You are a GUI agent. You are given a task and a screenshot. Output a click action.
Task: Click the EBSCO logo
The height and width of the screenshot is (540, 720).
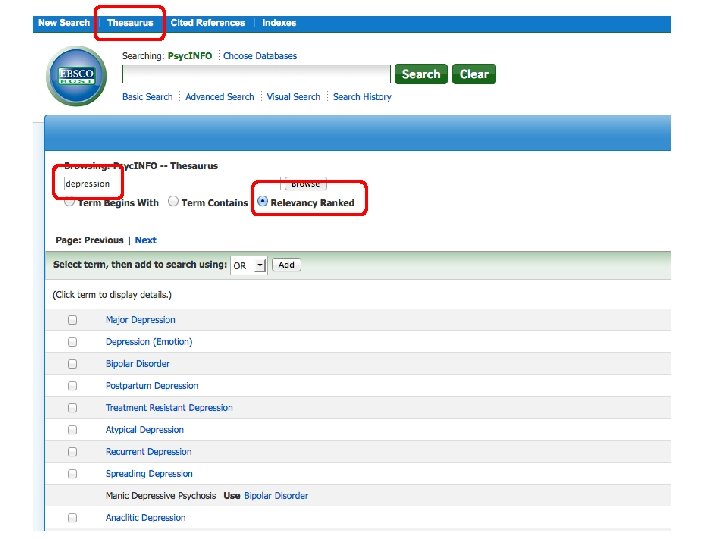click(77, 76)
